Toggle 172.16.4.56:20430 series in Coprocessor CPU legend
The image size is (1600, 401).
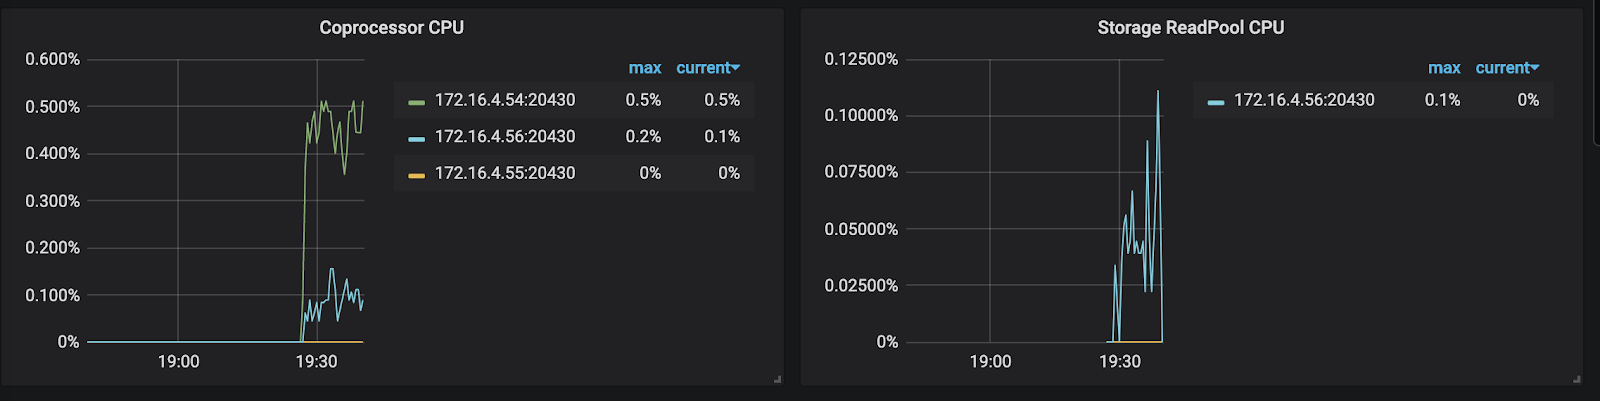(505, 136)
